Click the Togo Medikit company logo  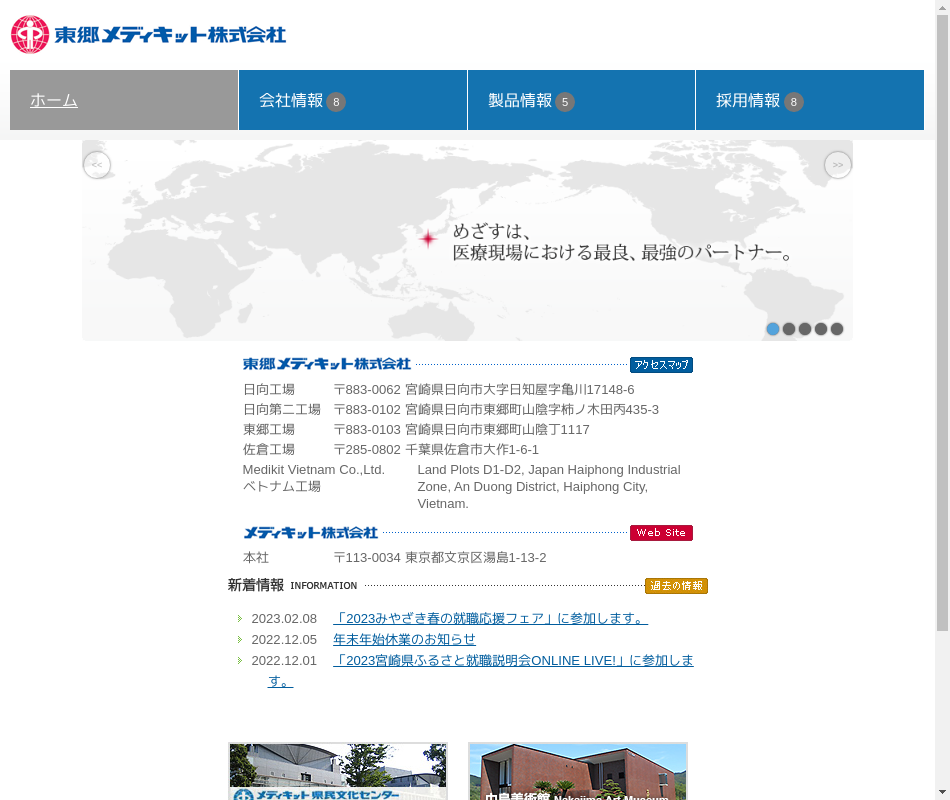pos(148,35)
